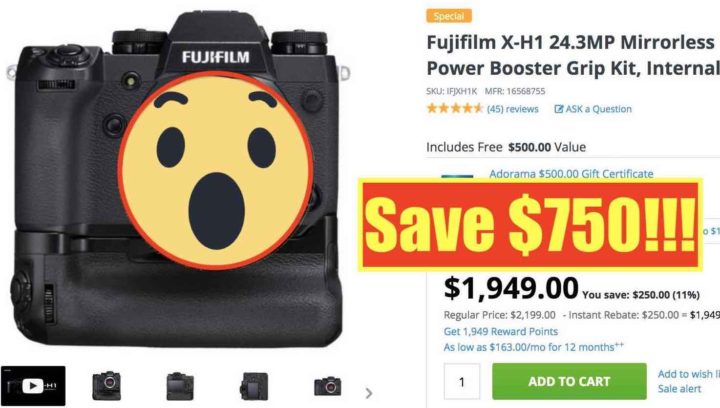Click the orange Special badge

coord(449,16)
